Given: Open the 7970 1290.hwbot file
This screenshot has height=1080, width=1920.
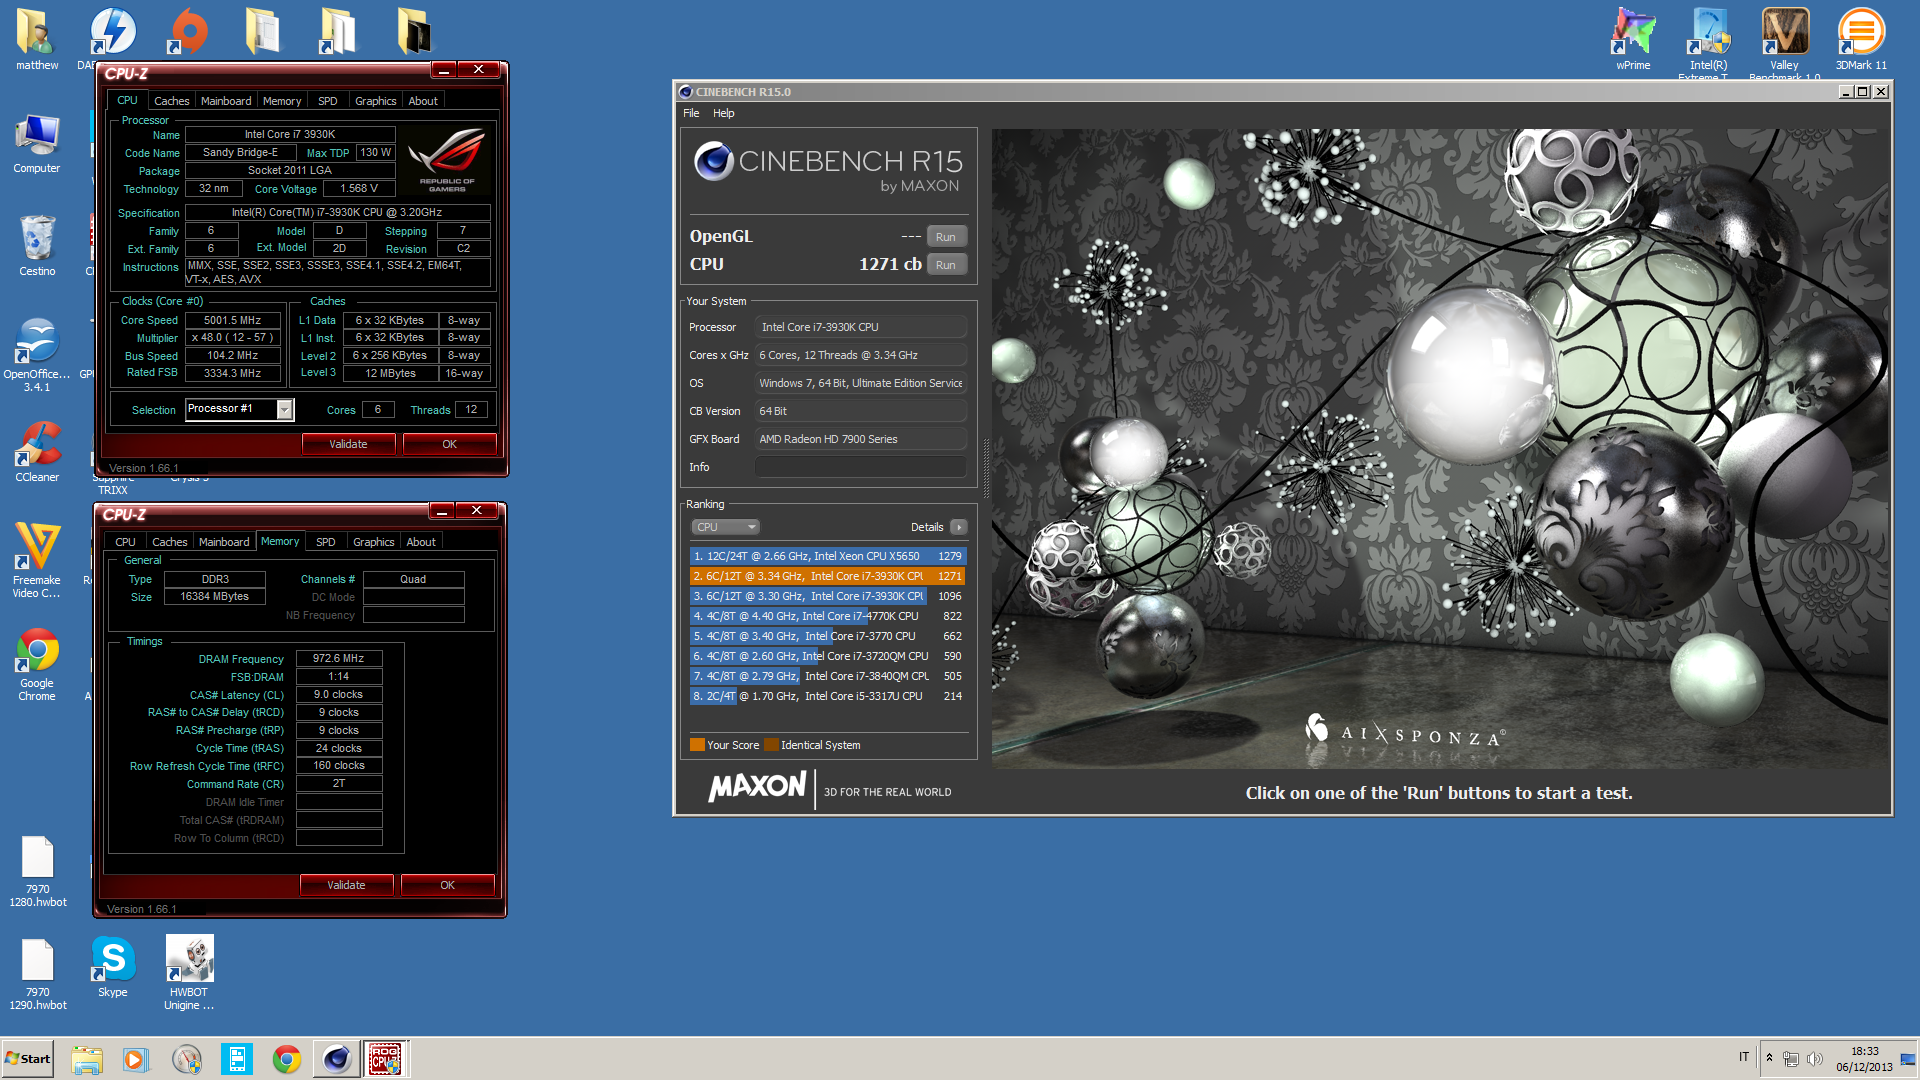Looking at the screenshot, I should coord(37,974).
